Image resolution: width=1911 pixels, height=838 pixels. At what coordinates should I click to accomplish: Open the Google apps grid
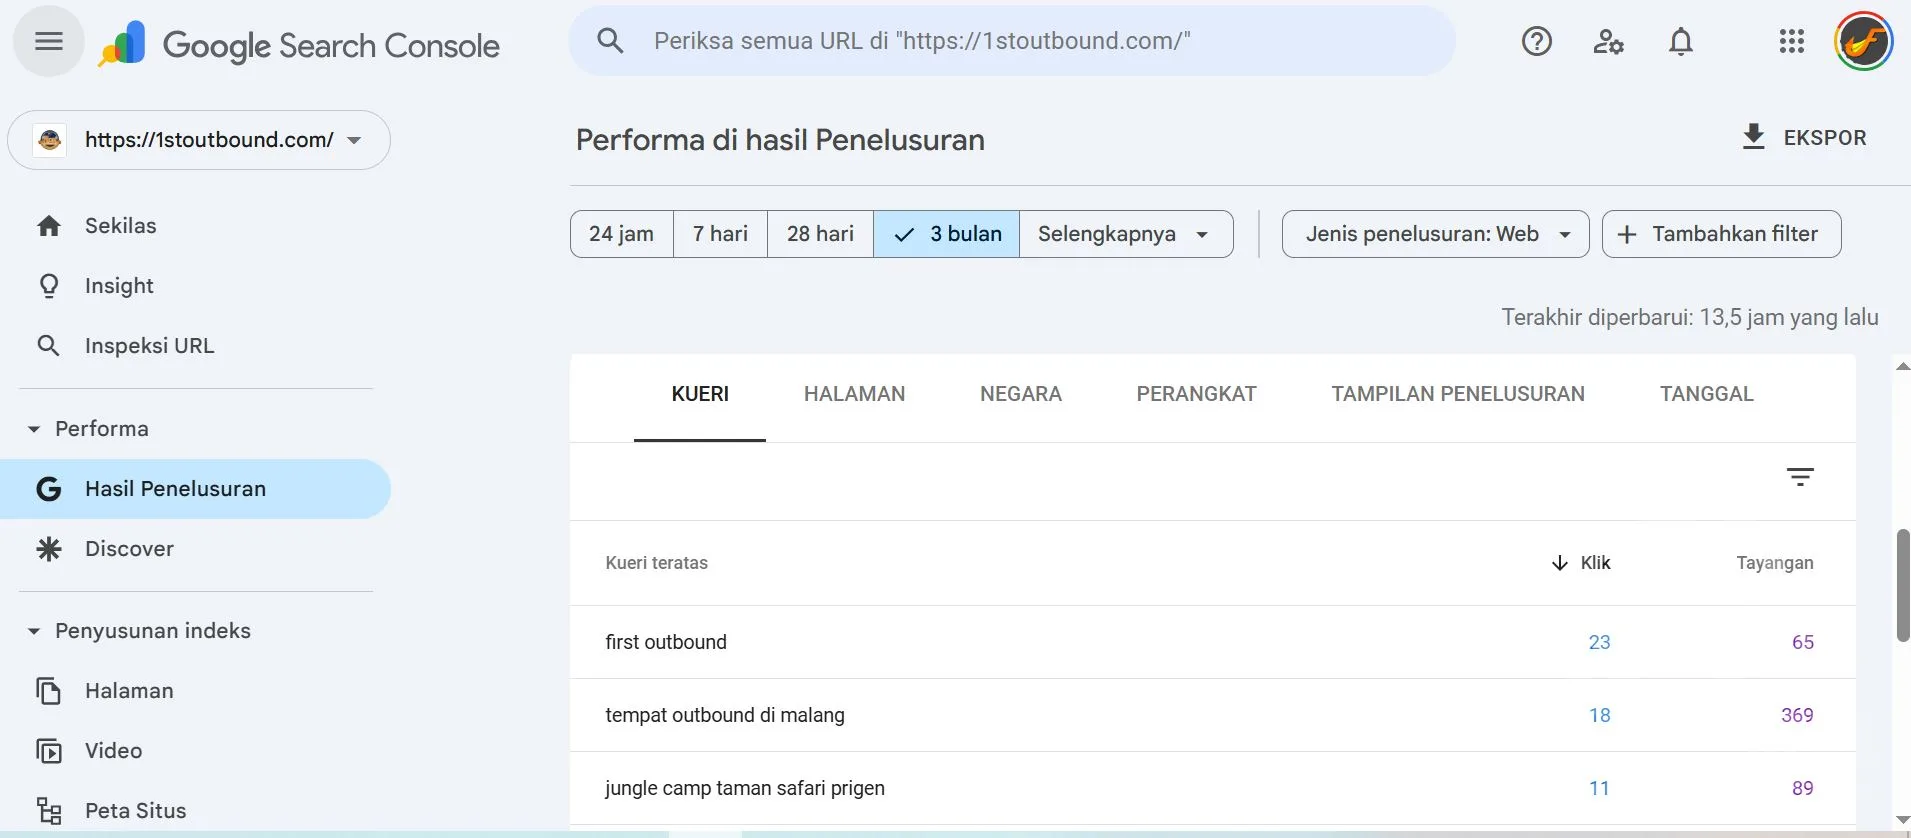(x=1792, y=42)
